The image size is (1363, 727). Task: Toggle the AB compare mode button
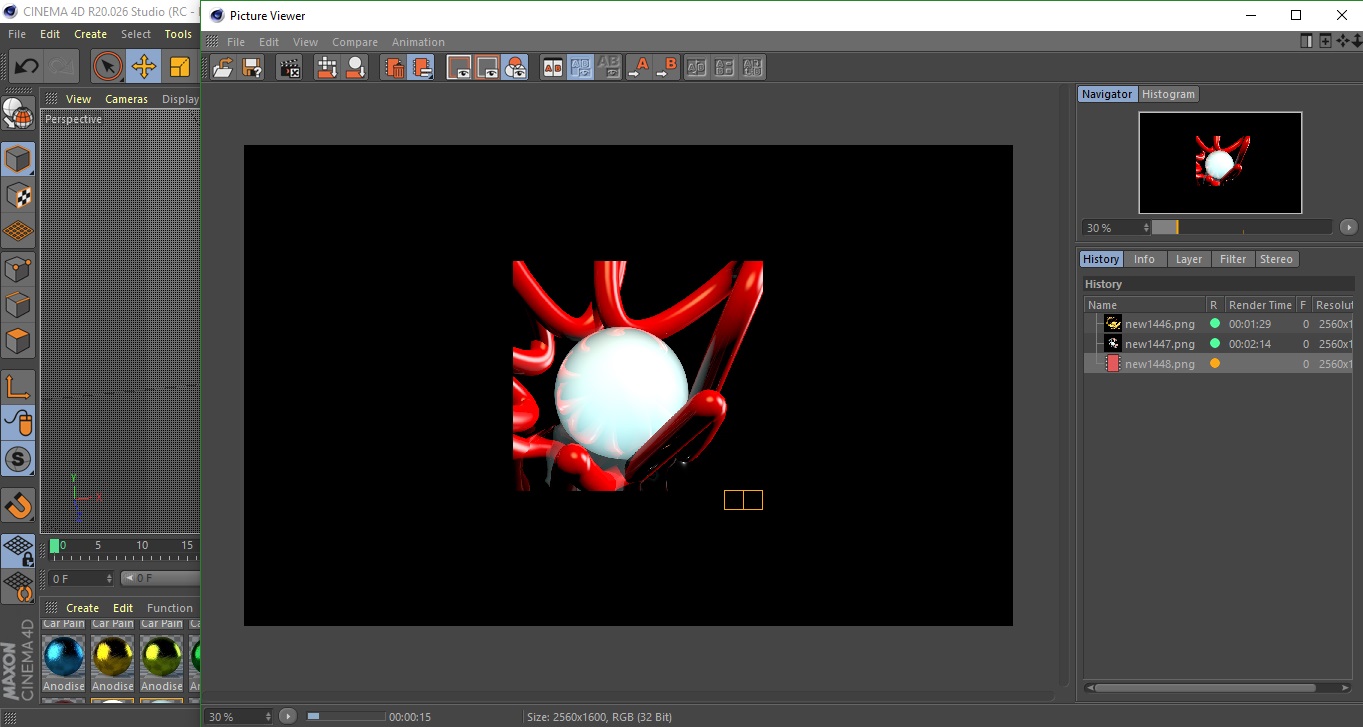pyautogui.click(x=552, y=68)
